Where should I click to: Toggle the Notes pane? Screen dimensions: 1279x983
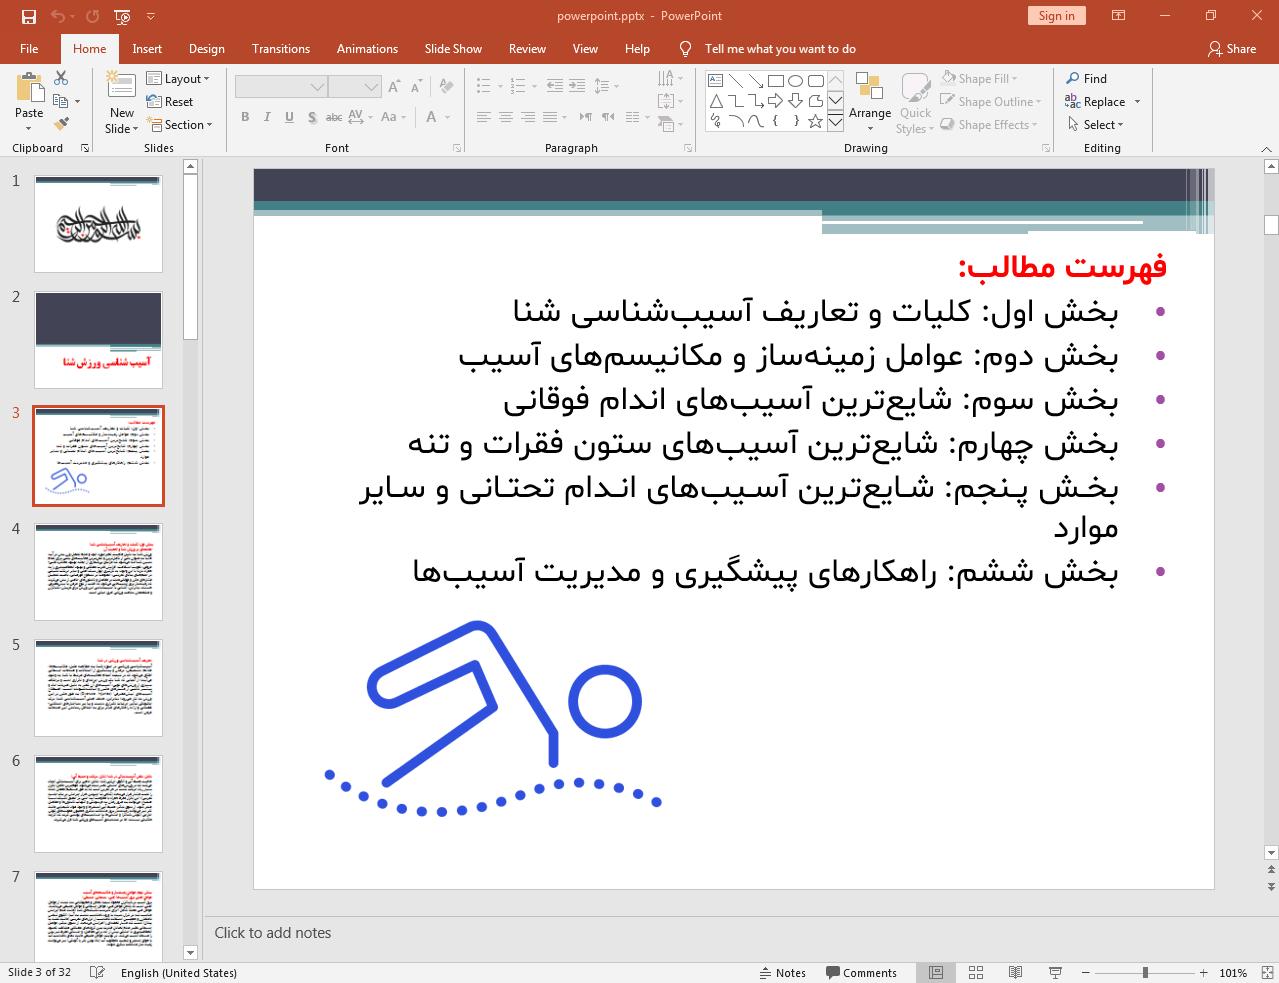pyautogui.click(x=783, y=973)
